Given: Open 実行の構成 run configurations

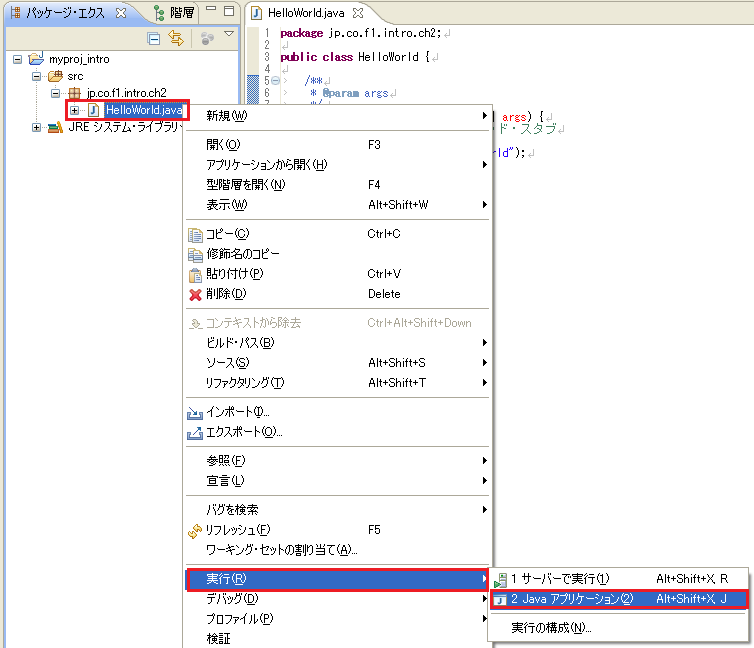Looking at the screenshot, I should click(550, 628).
